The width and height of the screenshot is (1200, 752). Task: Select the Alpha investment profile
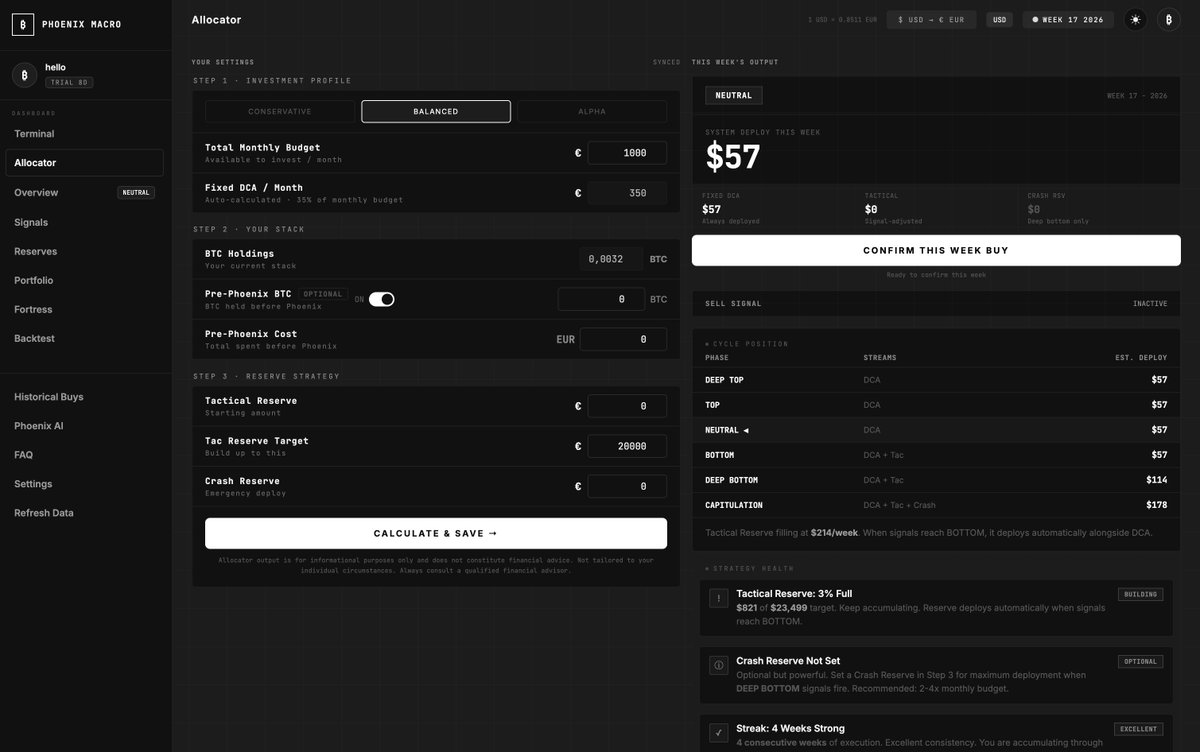592,111
